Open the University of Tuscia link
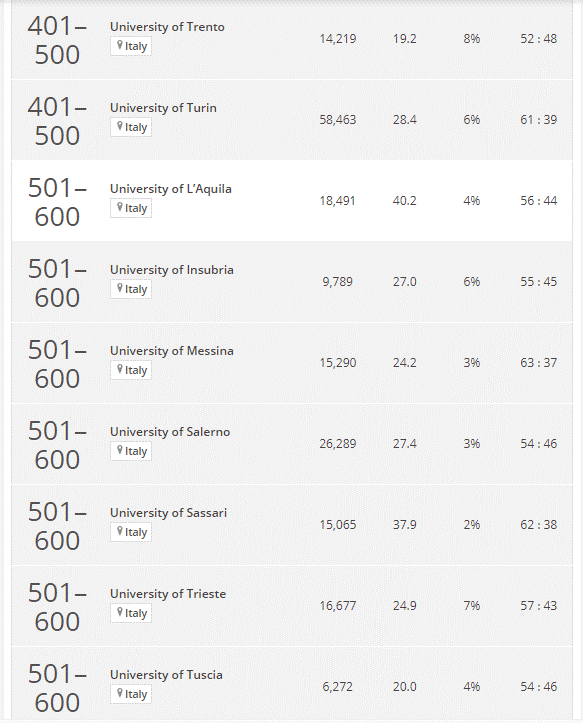 click(166, 676)
